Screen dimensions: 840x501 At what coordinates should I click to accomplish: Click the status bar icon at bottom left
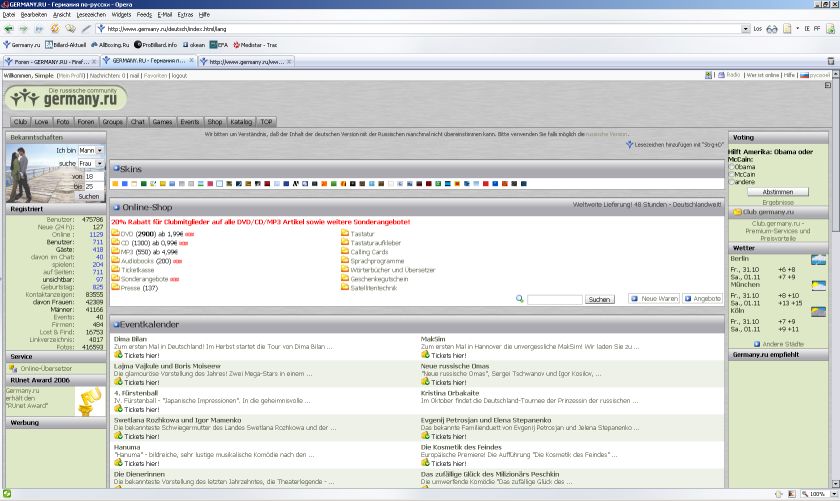pyautogui.click(x=7, y=493)
